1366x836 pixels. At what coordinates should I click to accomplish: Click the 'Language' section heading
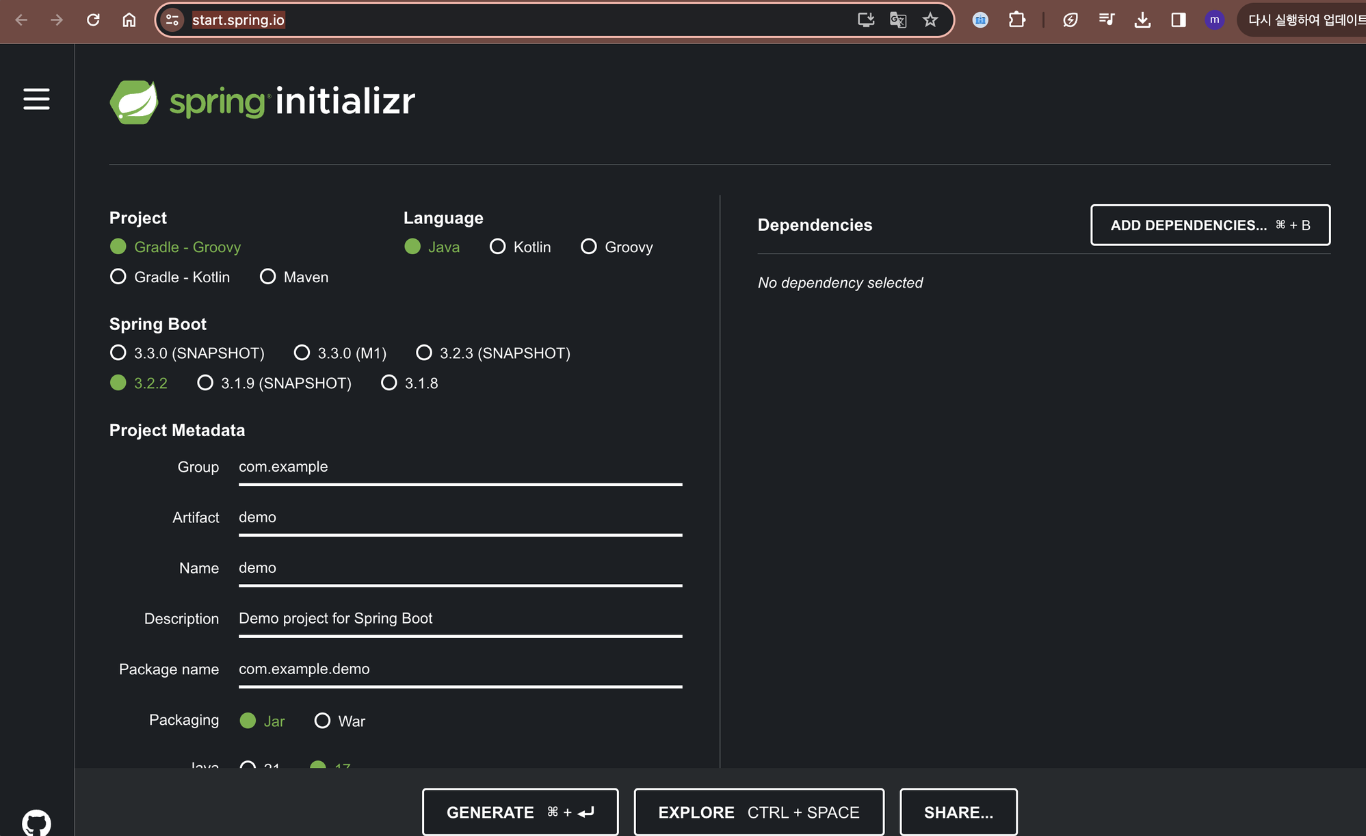tap(443, 218)
